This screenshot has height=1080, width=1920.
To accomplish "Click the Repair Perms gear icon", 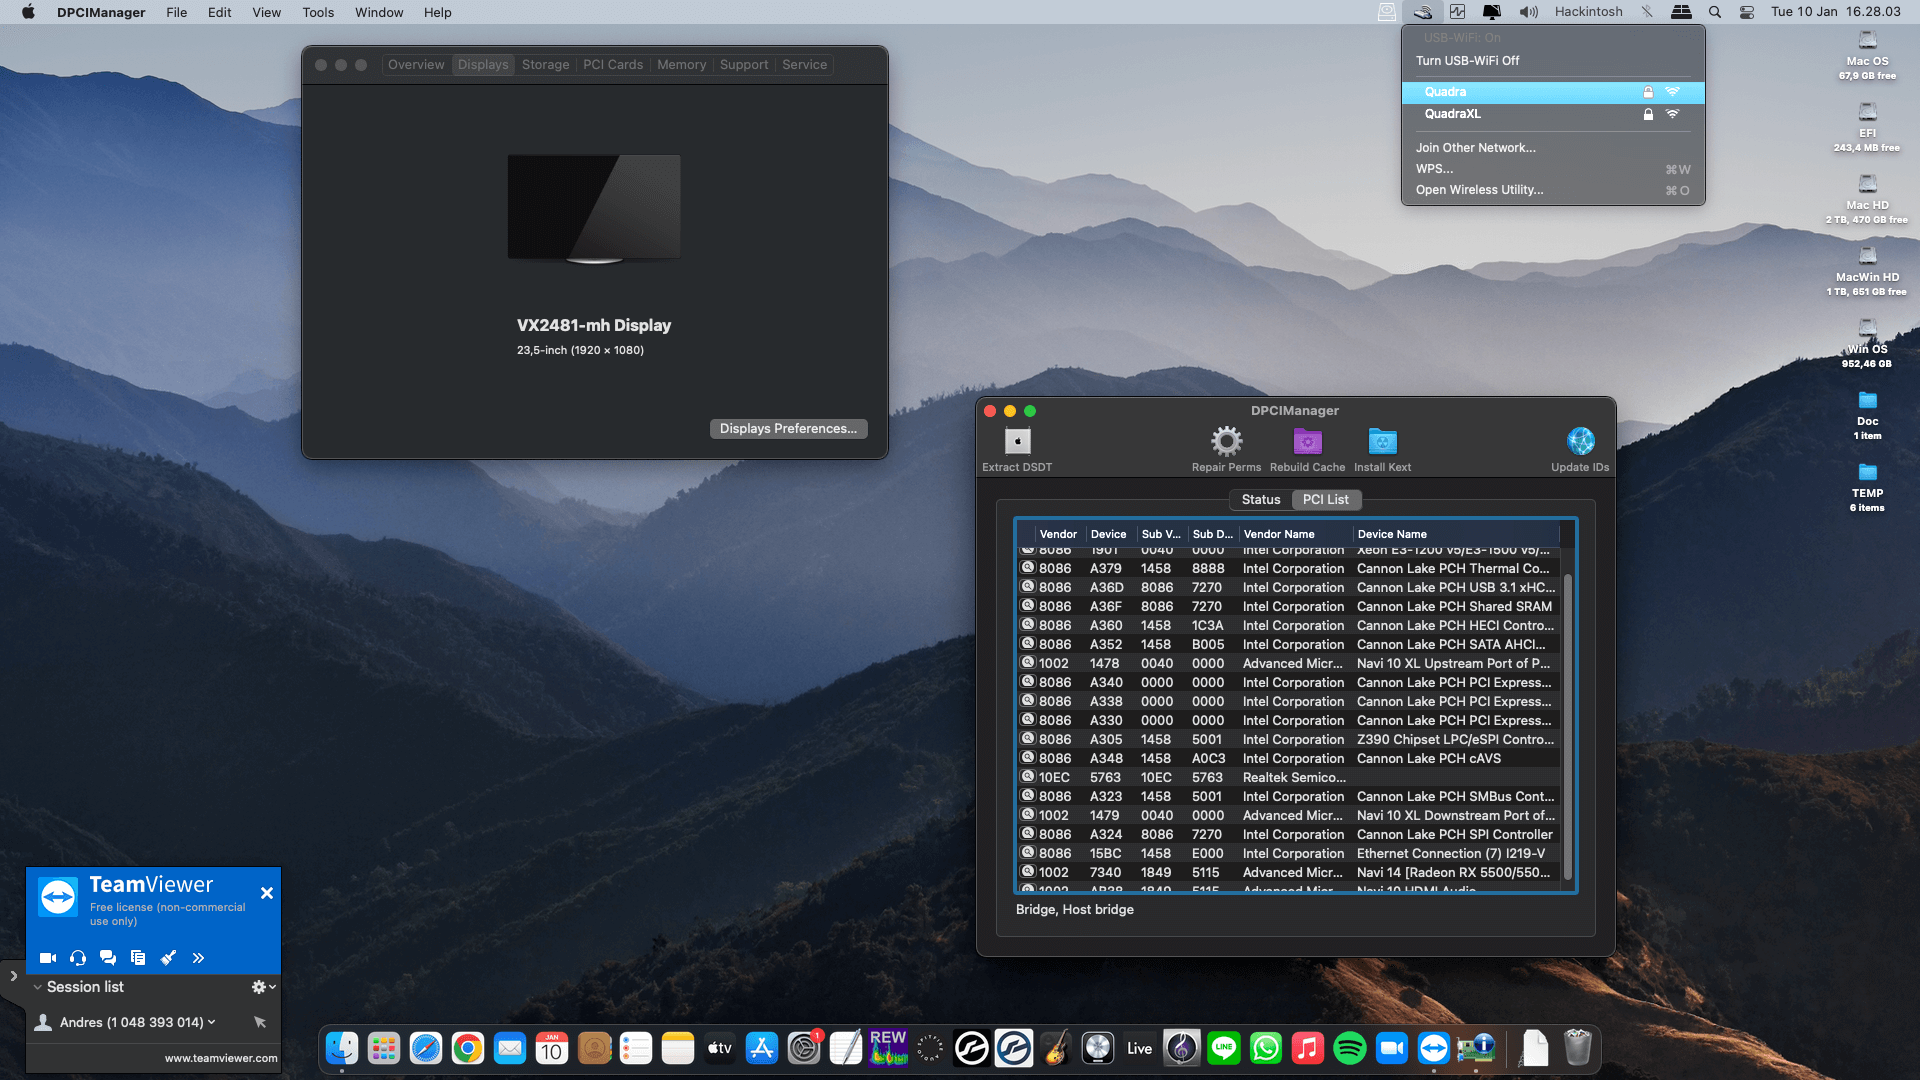I will click(1226, 441).
